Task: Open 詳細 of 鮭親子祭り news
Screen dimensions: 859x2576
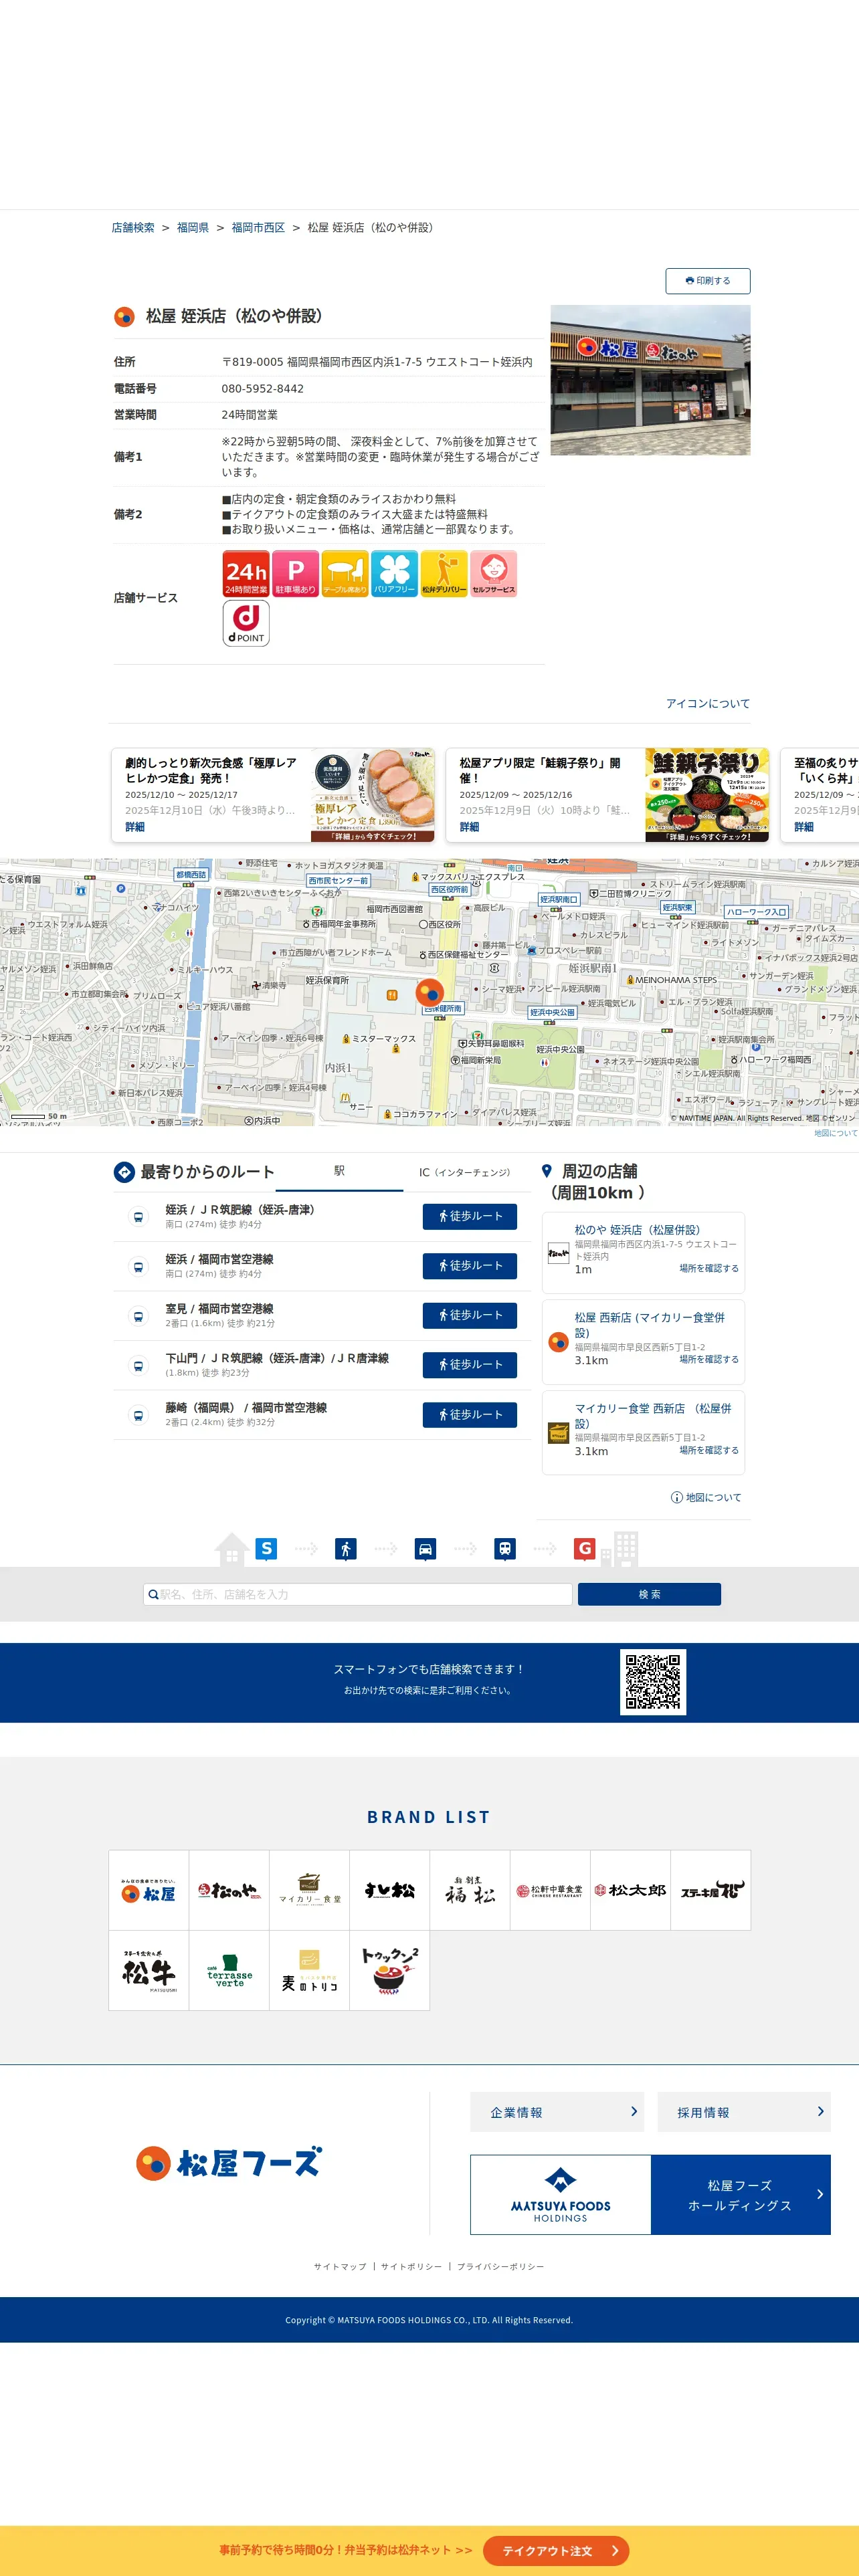Action: [x=469, y=827]
